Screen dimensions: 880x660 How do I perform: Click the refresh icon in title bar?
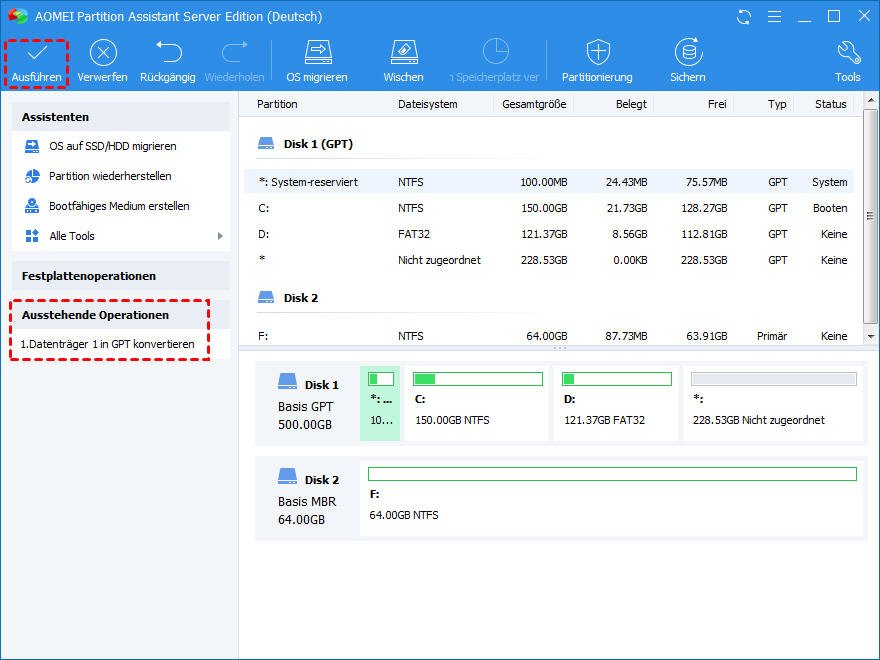[743, 17]
